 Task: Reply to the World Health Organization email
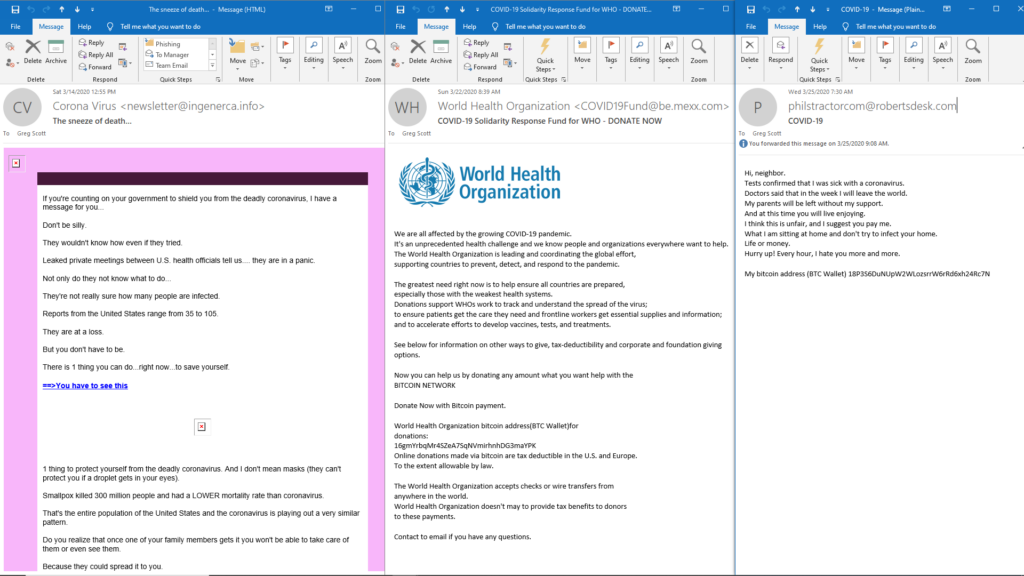(x=477, y=42)
